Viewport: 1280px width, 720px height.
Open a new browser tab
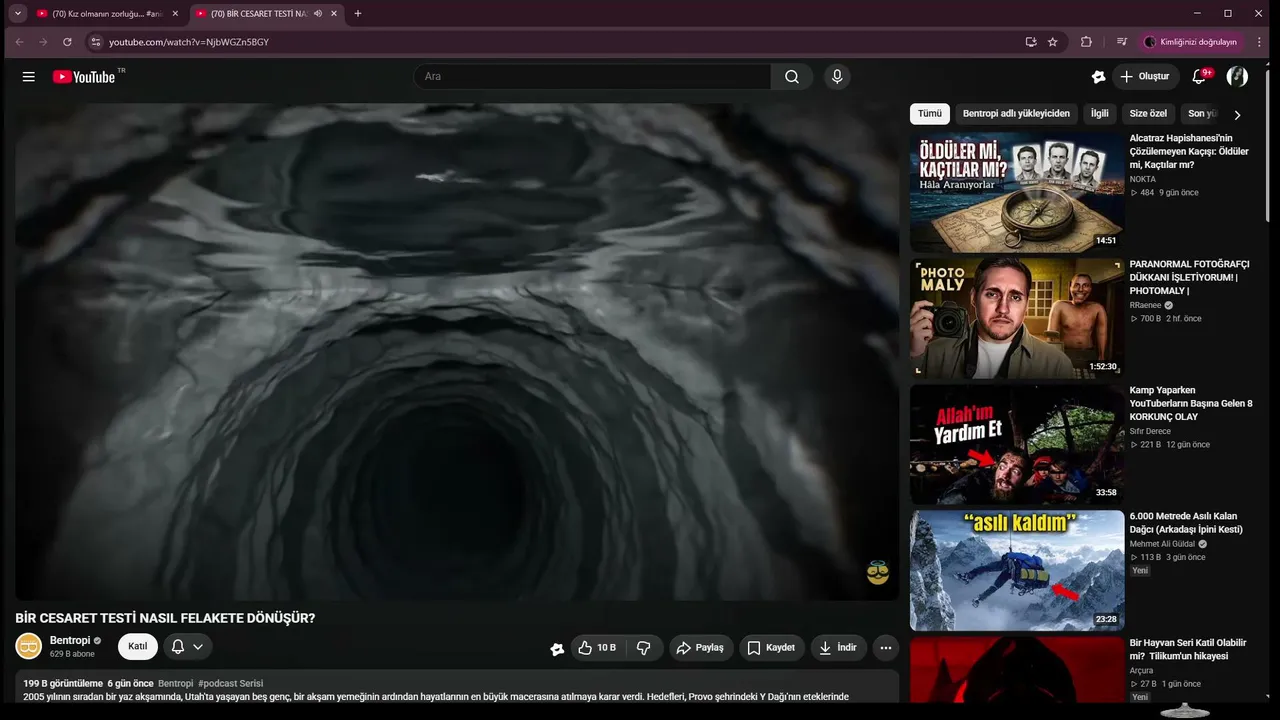coord(358,14)
